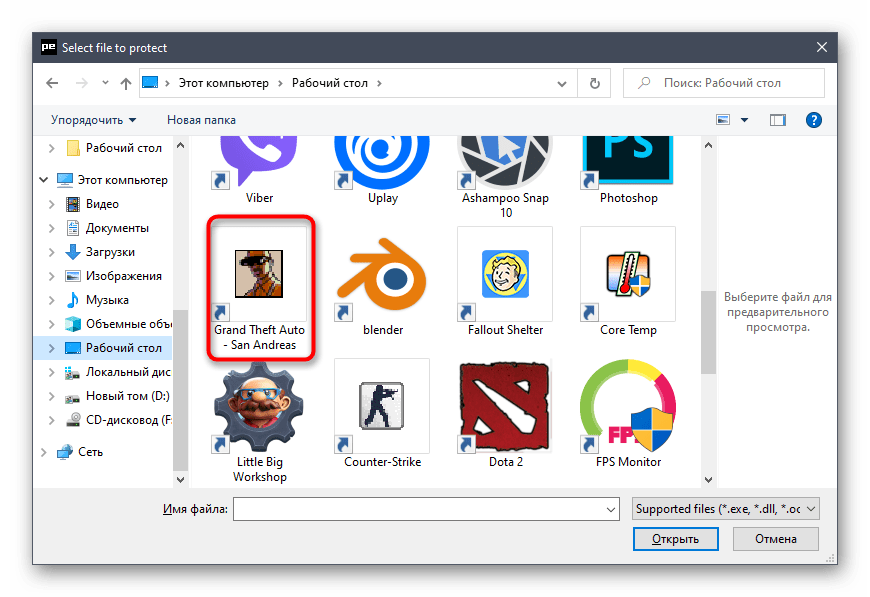Screen dimensions: 870x597
Task: Select Локальный диск in navigation tree
Action: (128, 372)
